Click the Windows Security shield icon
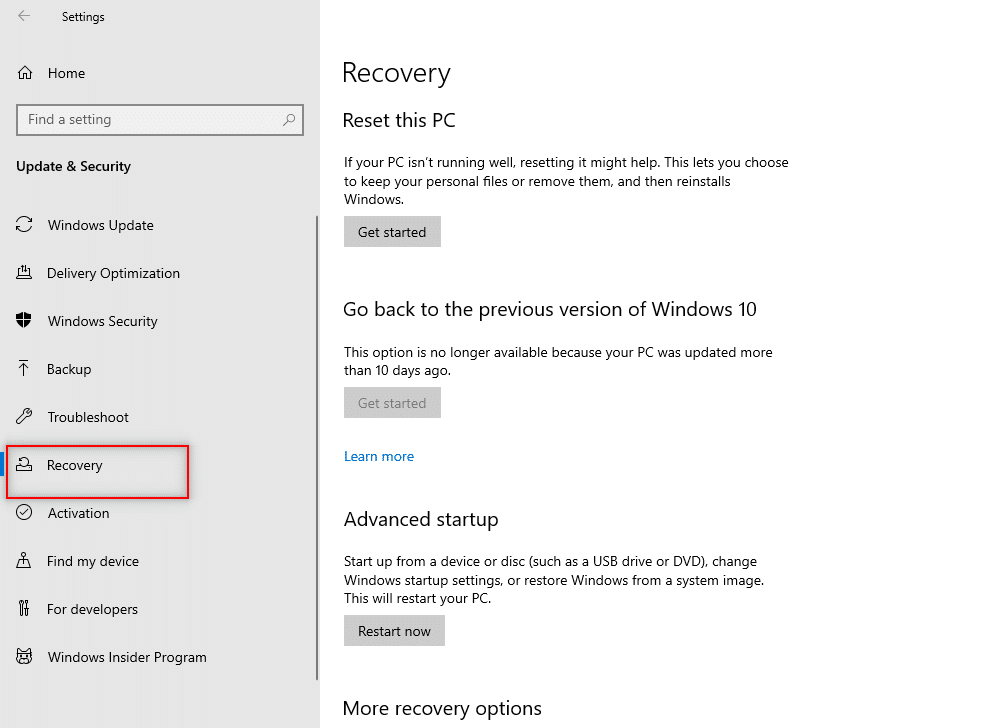This screenshot has height=728, width=1005. [x=24, y=320]
